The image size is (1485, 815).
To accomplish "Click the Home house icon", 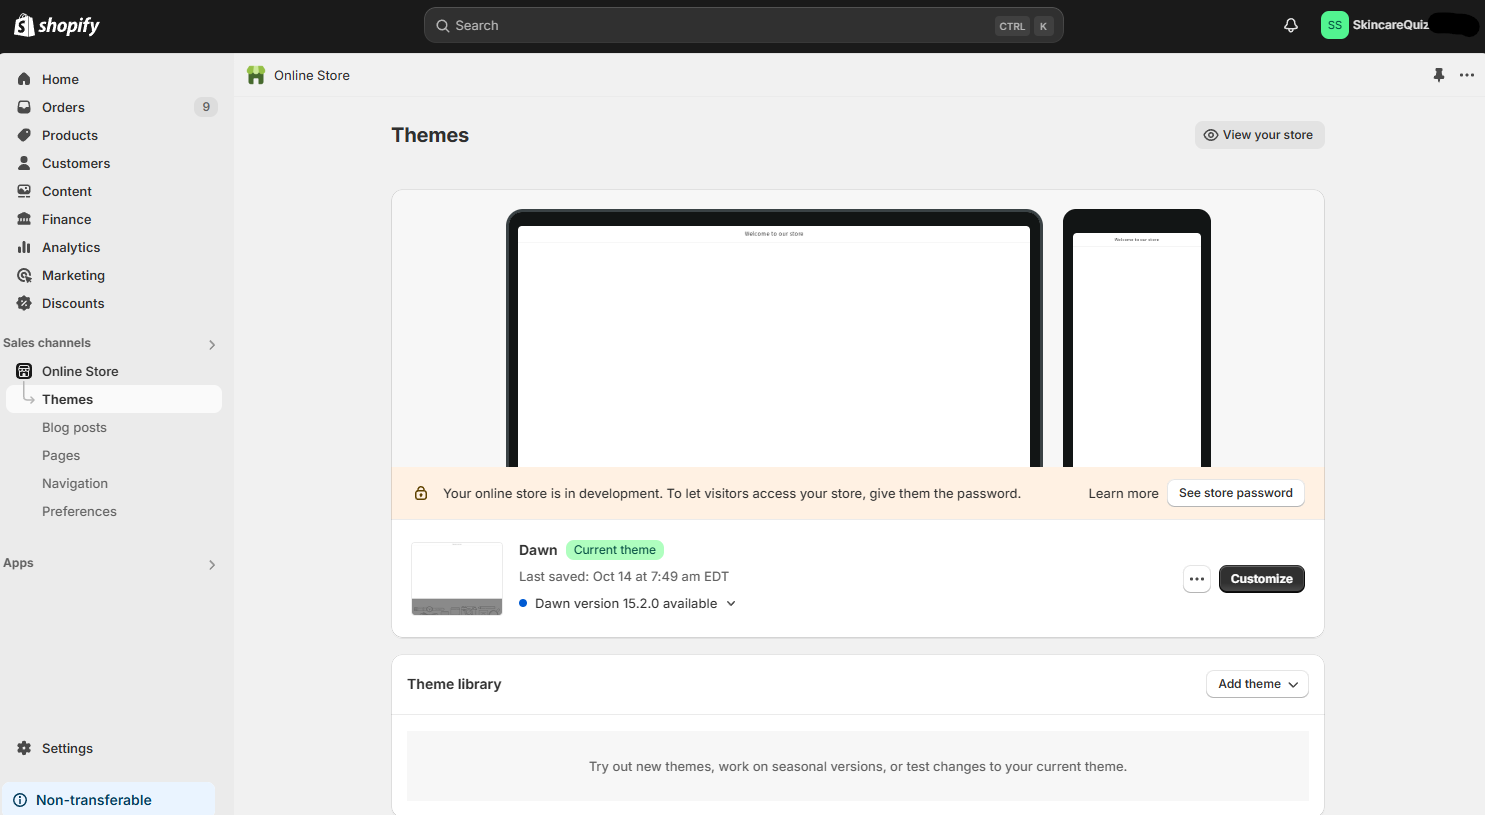I will pos(24,79).
